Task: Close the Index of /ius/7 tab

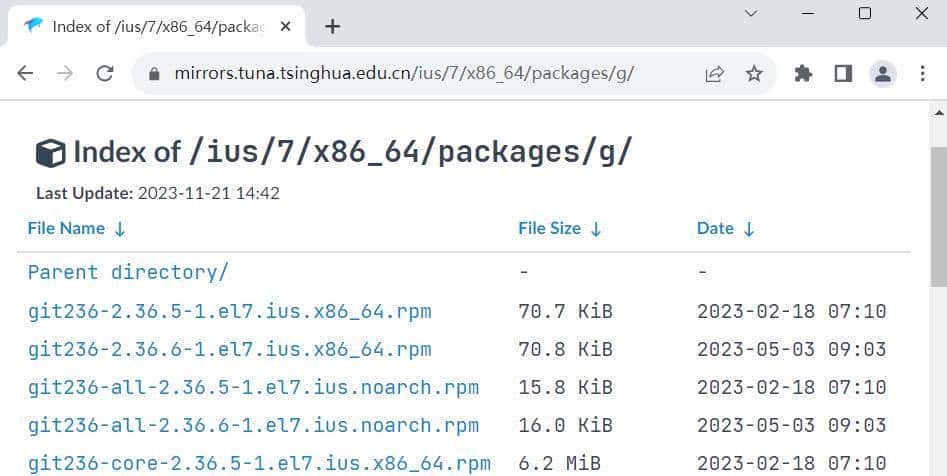Action: click(286, 26)
